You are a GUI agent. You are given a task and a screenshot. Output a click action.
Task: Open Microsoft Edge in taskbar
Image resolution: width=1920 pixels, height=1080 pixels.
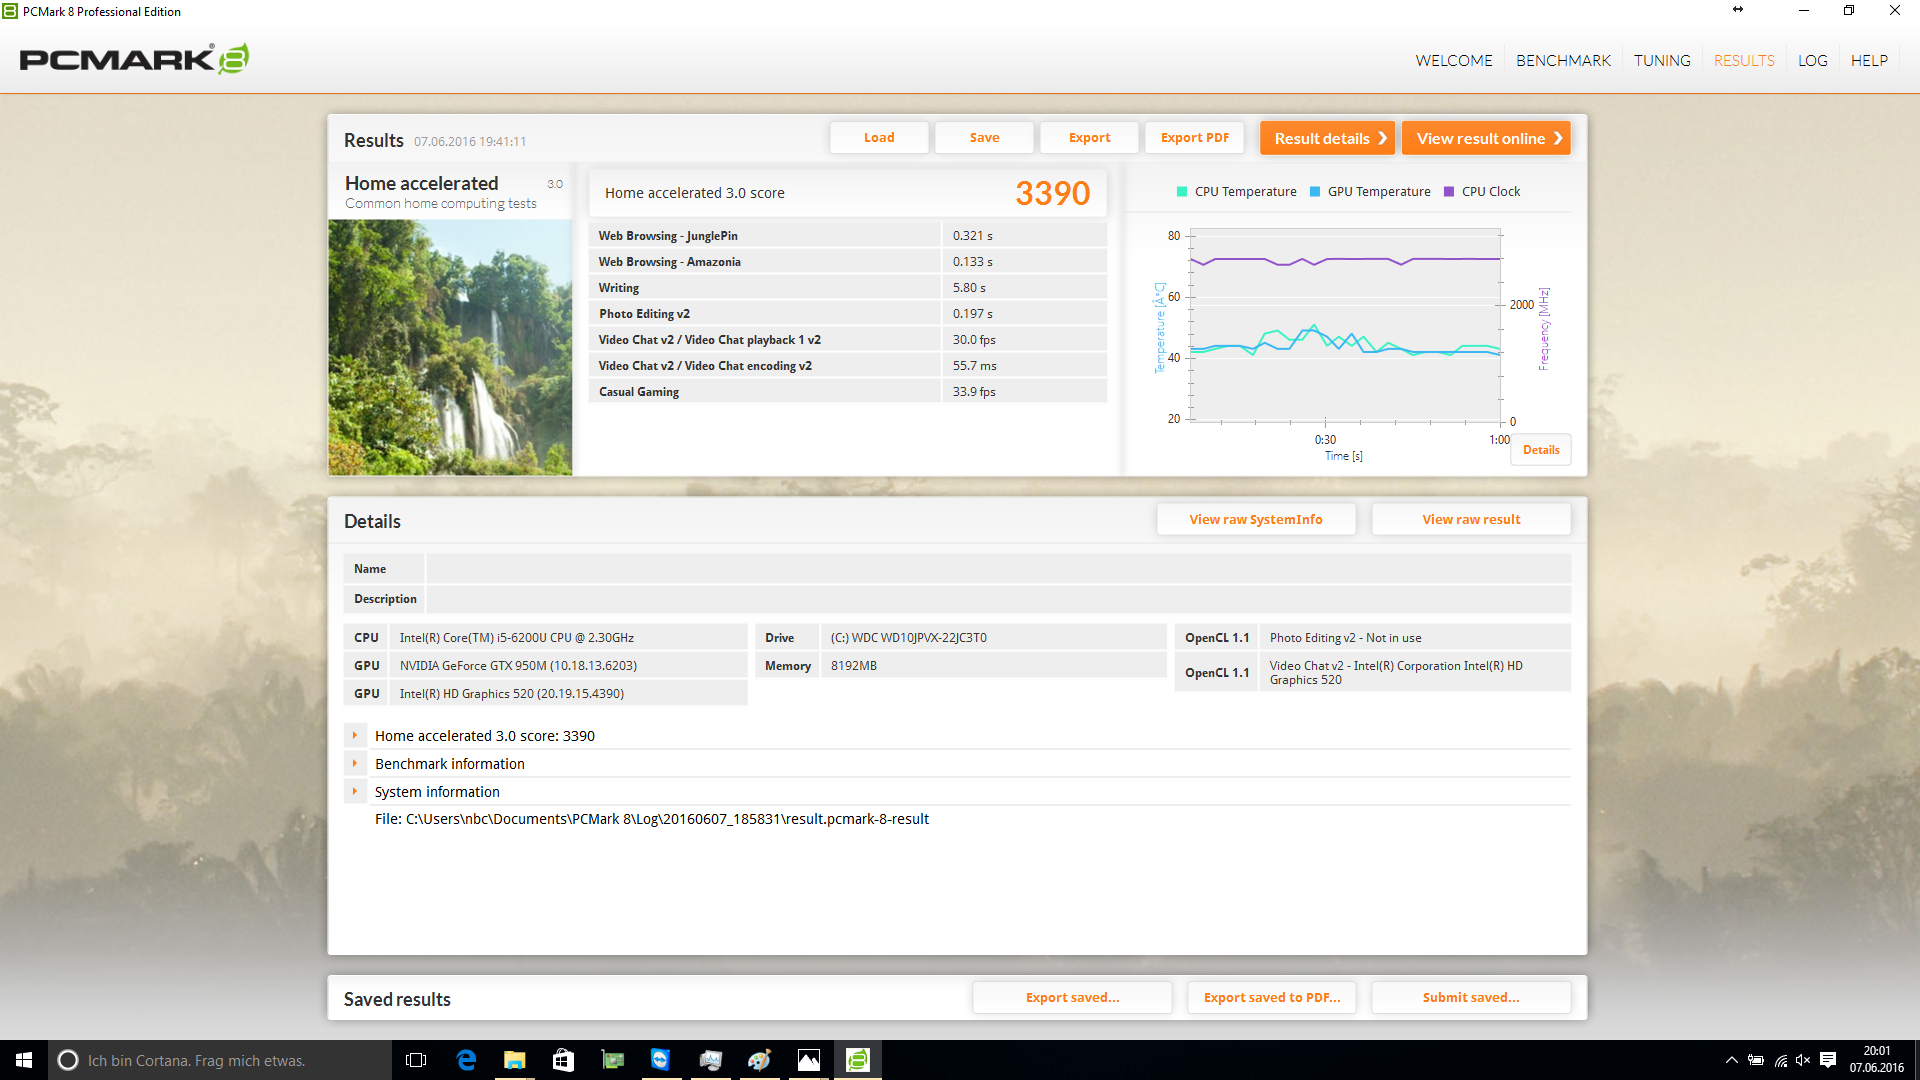466,1060
